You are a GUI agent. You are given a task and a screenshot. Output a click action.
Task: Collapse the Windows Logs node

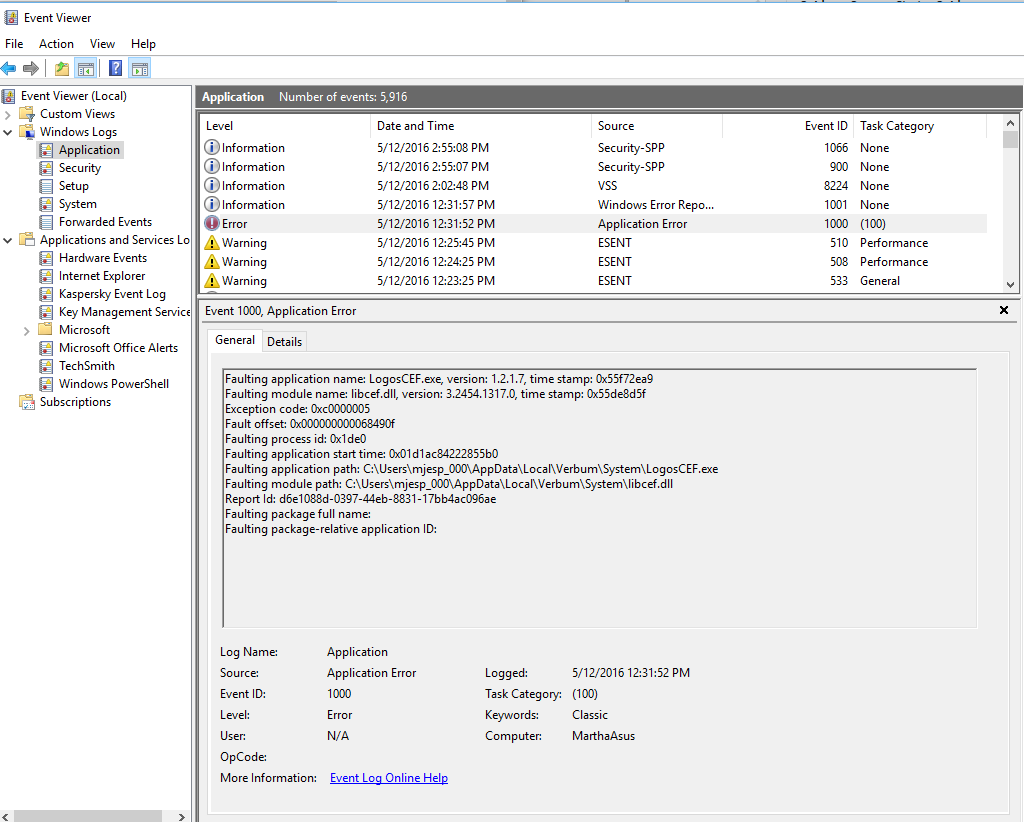coord(8,132)
